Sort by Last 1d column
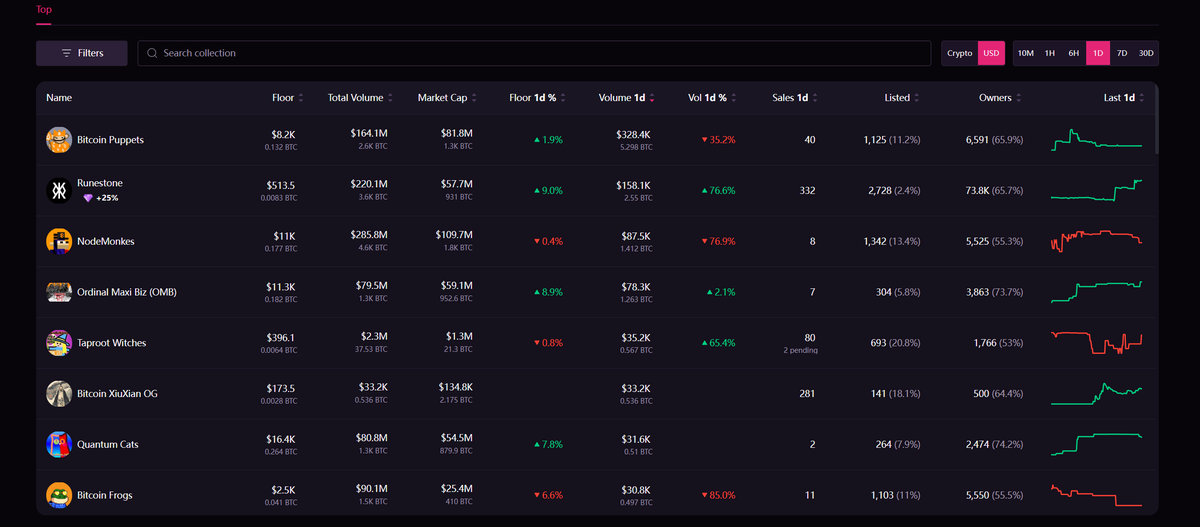This screenshot has width=1200, height=527. 1124,98
